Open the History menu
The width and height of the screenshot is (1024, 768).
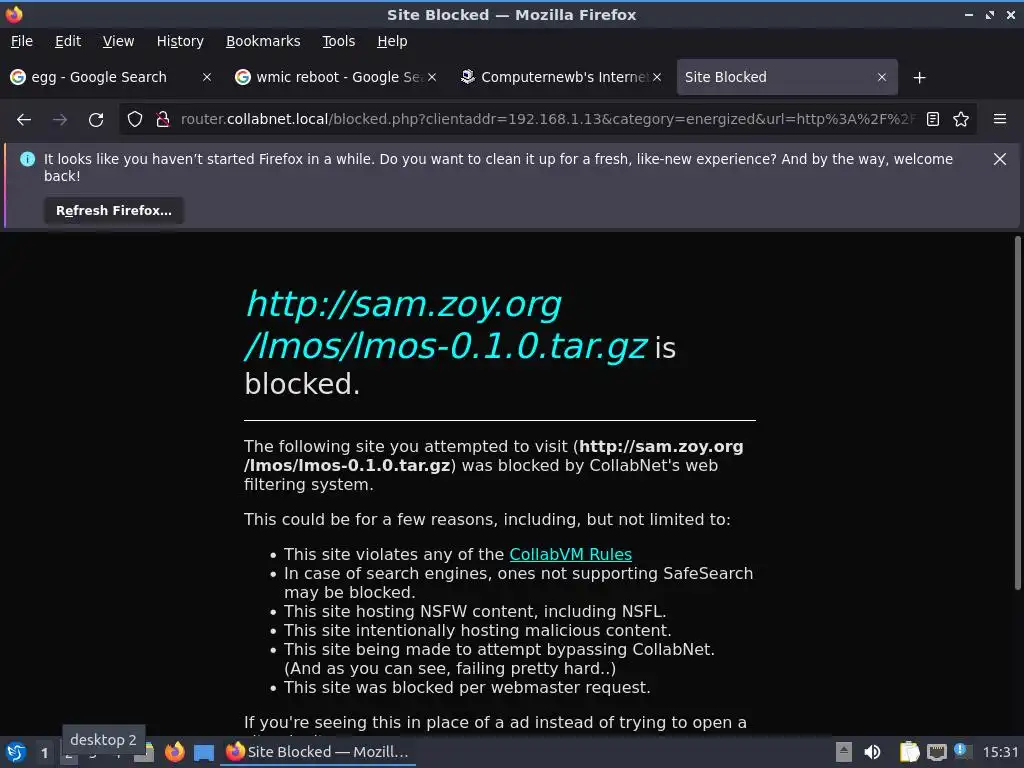180,41
